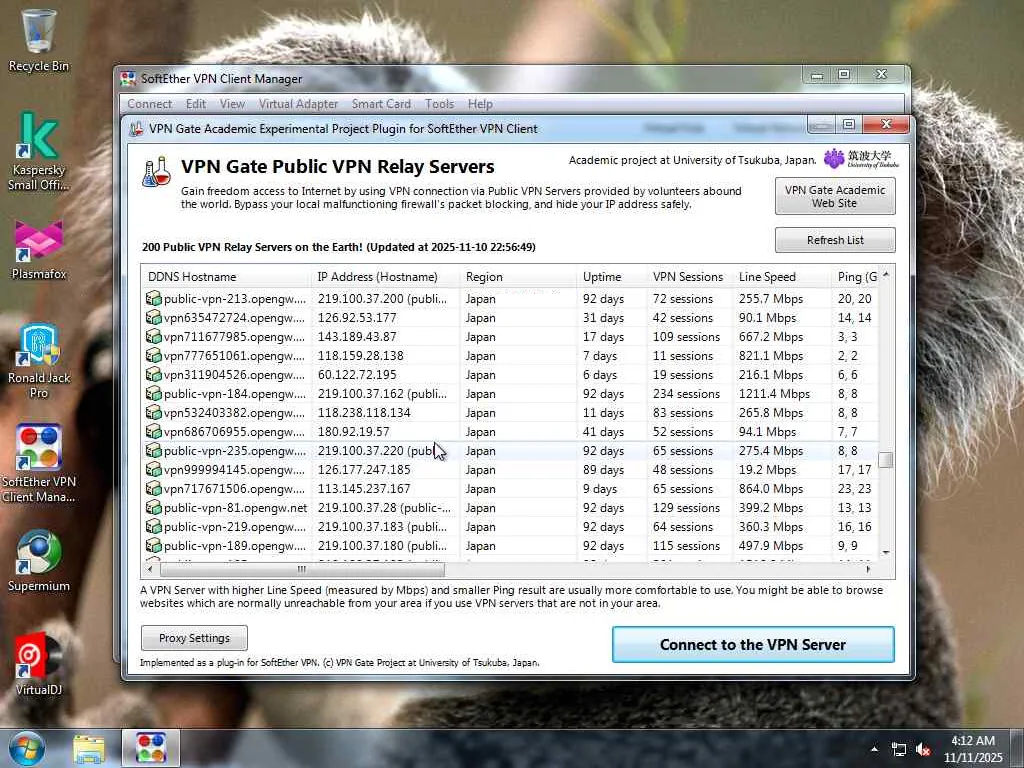The image size is (1024, 768).
Task: Select IP address 126.177.247.185
Action: 364,470
